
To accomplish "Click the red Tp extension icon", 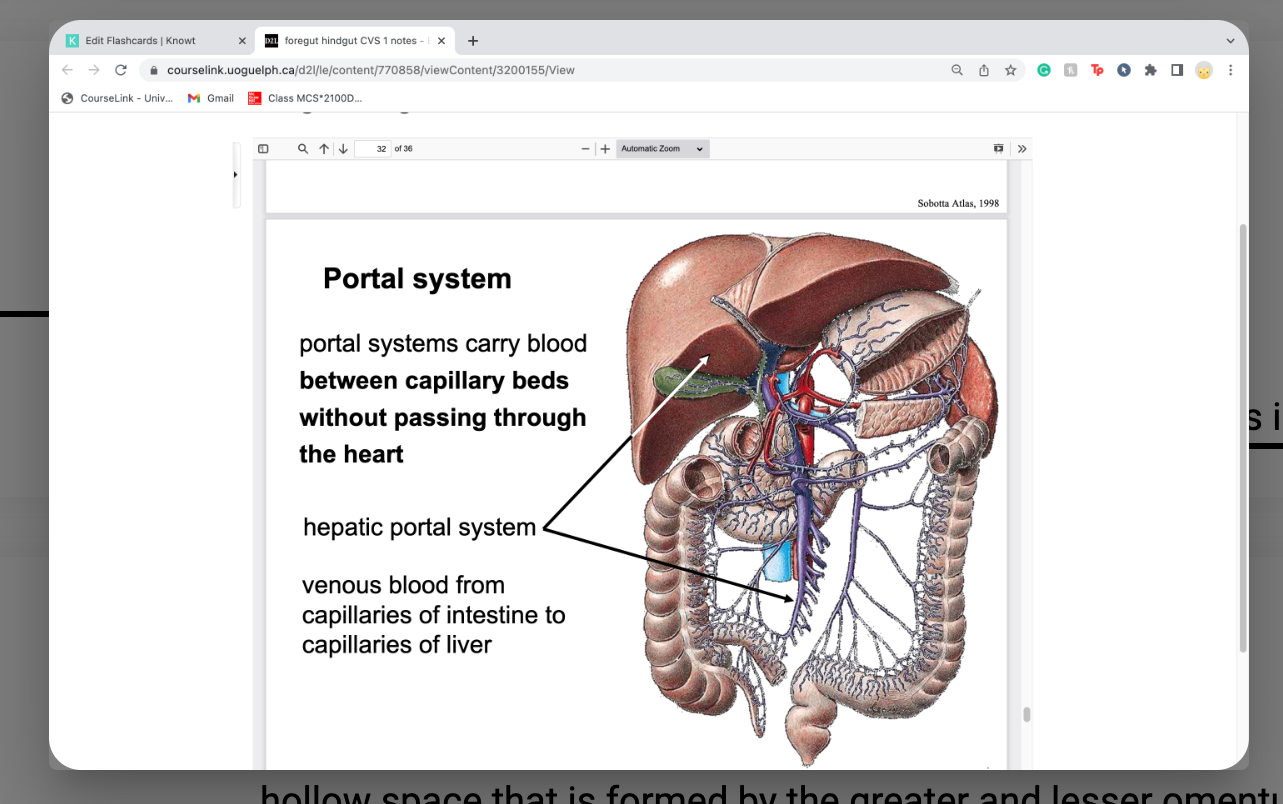I will pos(1097,70).
